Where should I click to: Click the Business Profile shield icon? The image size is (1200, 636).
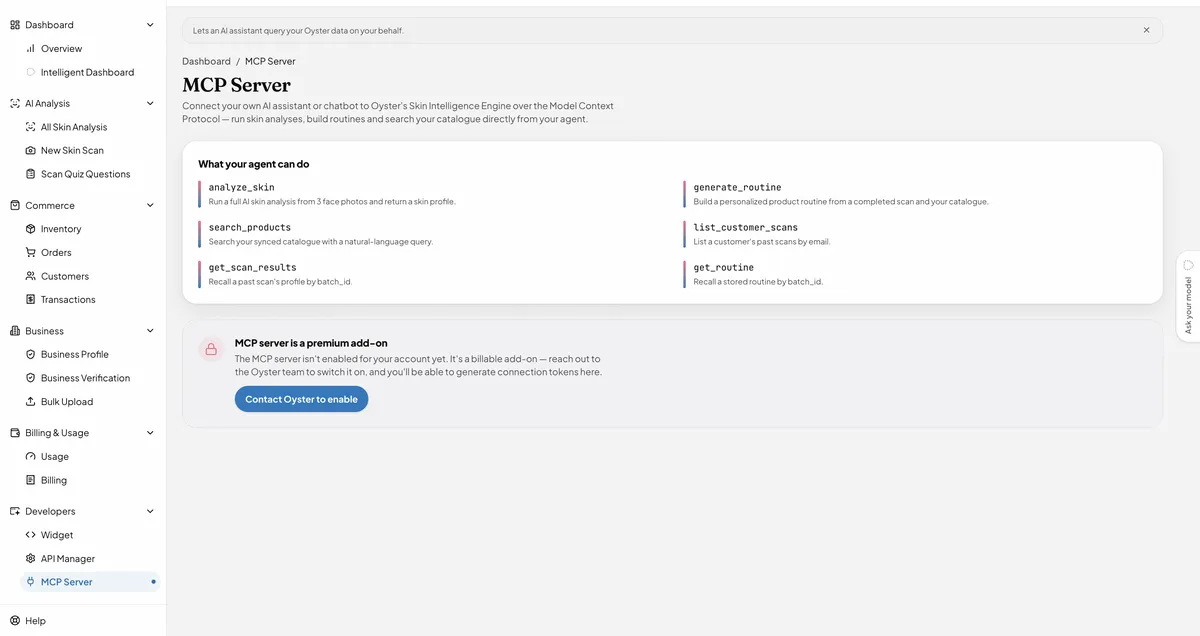pos(30,354)
